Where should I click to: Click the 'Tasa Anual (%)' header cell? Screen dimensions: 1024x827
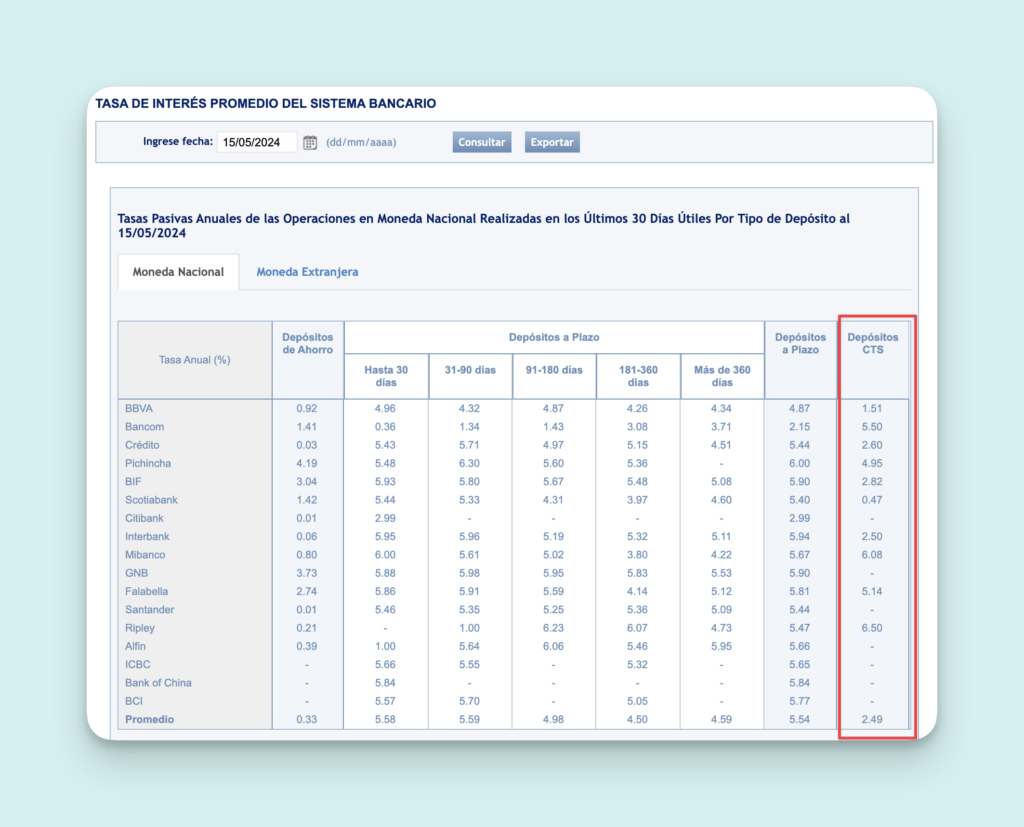point(195,360)
